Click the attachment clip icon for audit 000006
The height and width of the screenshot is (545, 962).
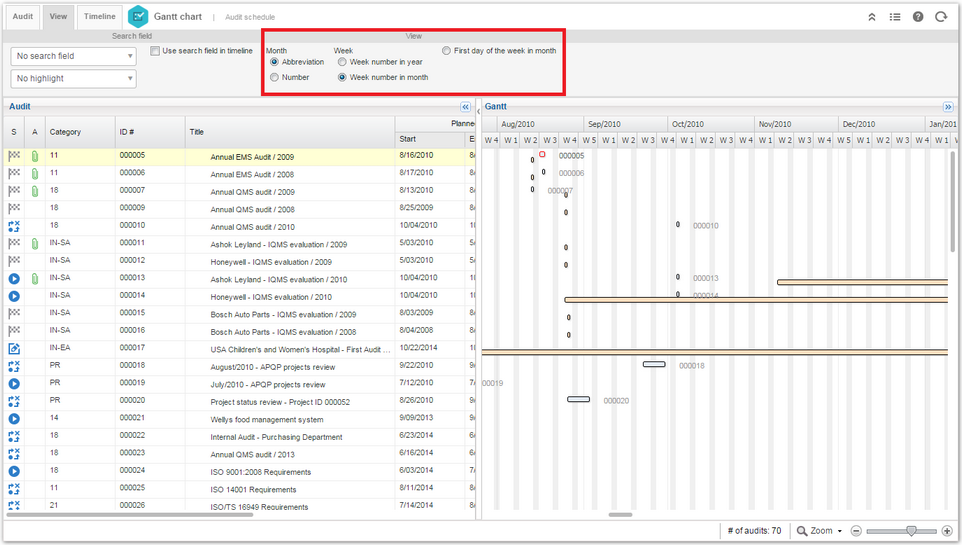click(x=35, y=174)
